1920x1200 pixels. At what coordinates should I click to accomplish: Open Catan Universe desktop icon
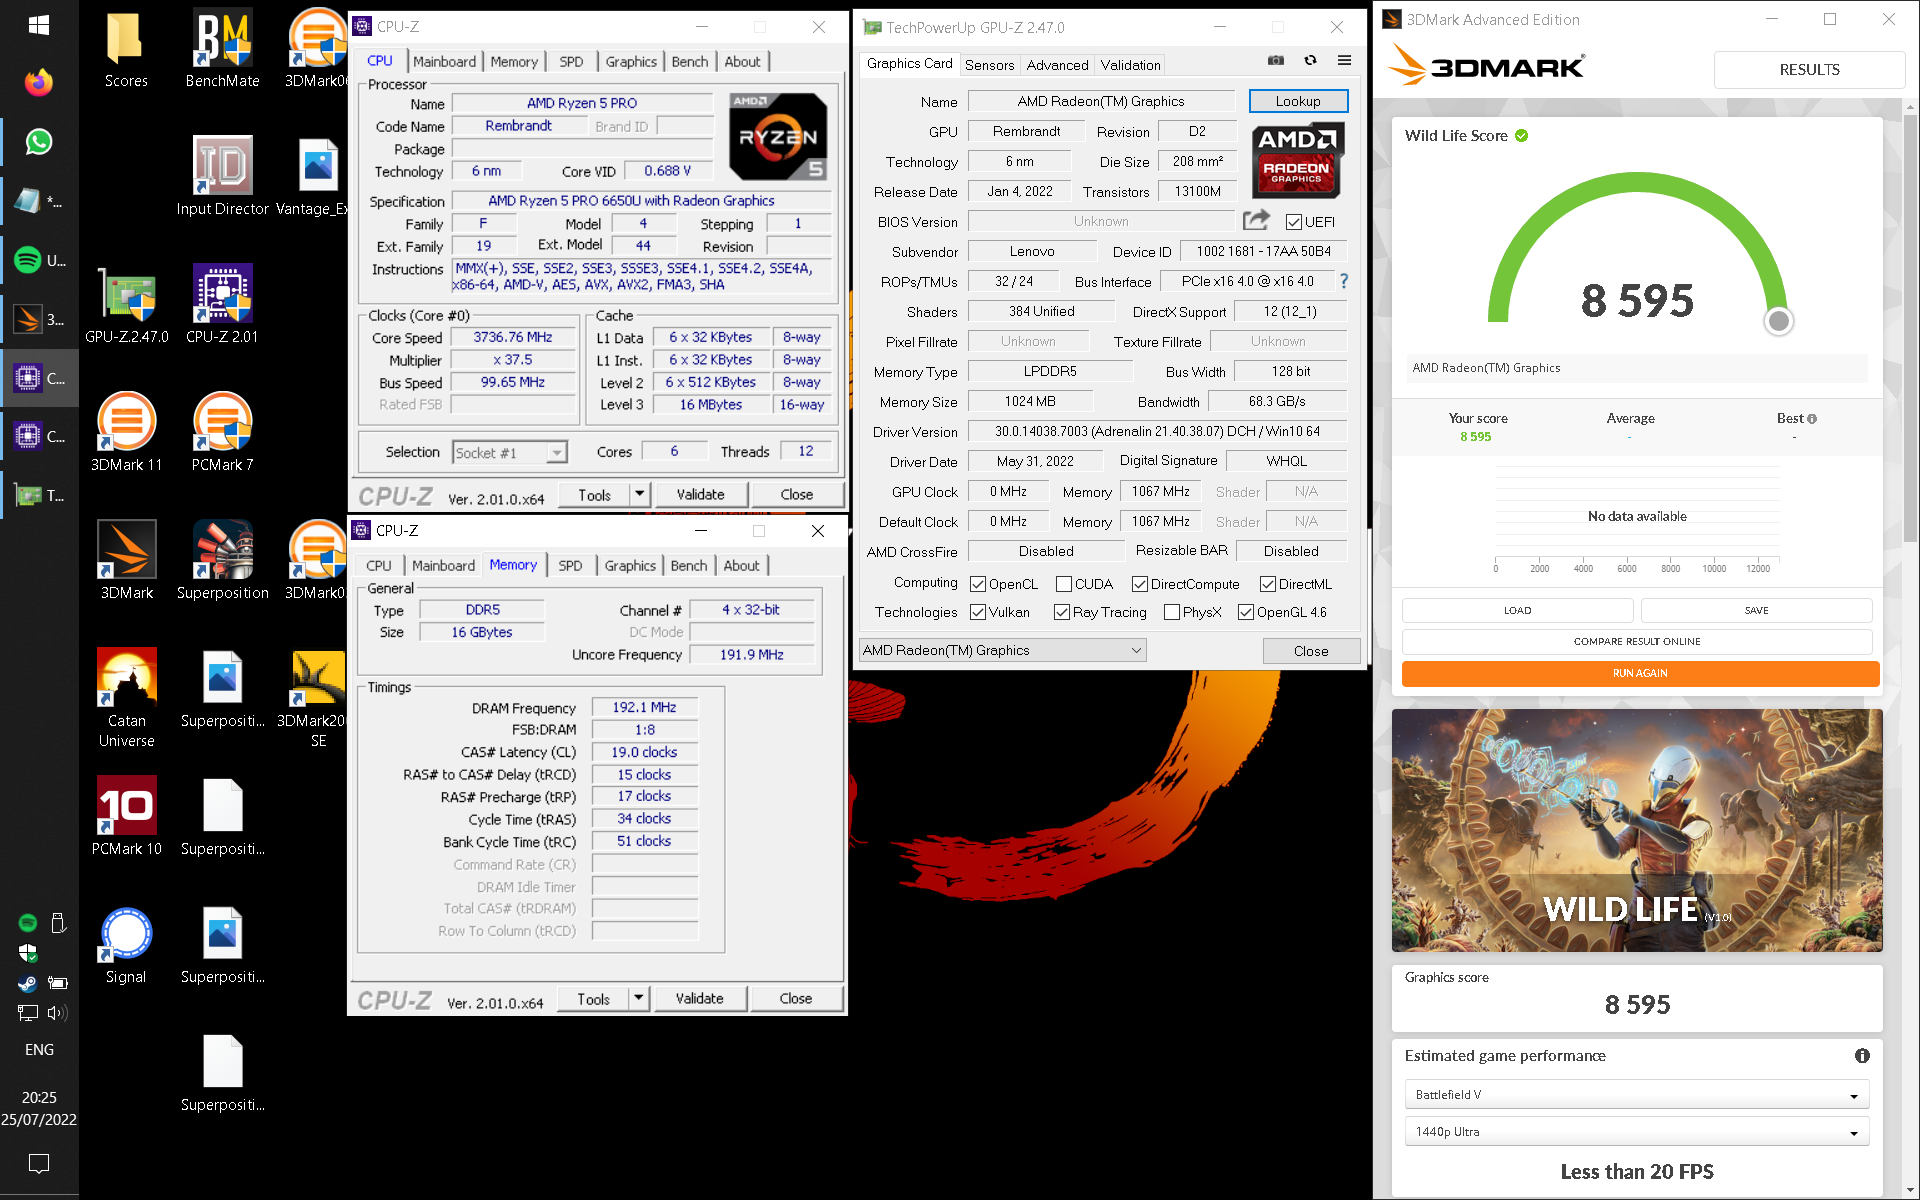tap(126, 697)
